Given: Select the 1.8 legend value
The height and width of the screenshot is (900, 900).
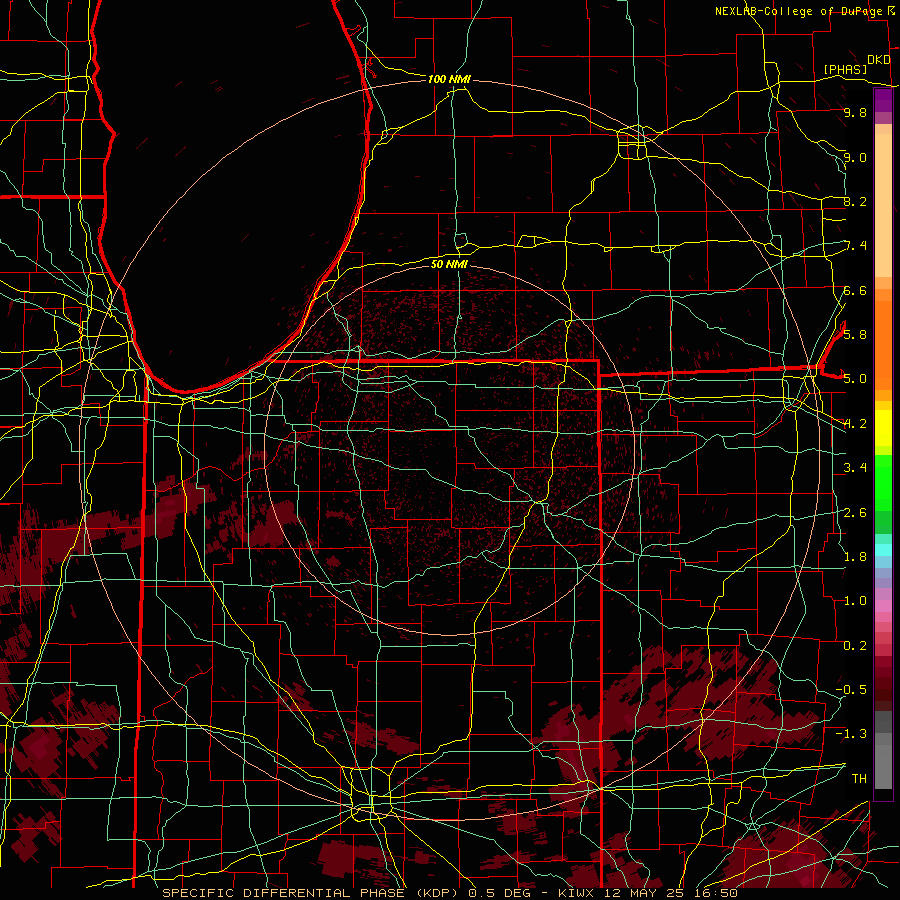Looking at the screenshot, I should point(855,556).
